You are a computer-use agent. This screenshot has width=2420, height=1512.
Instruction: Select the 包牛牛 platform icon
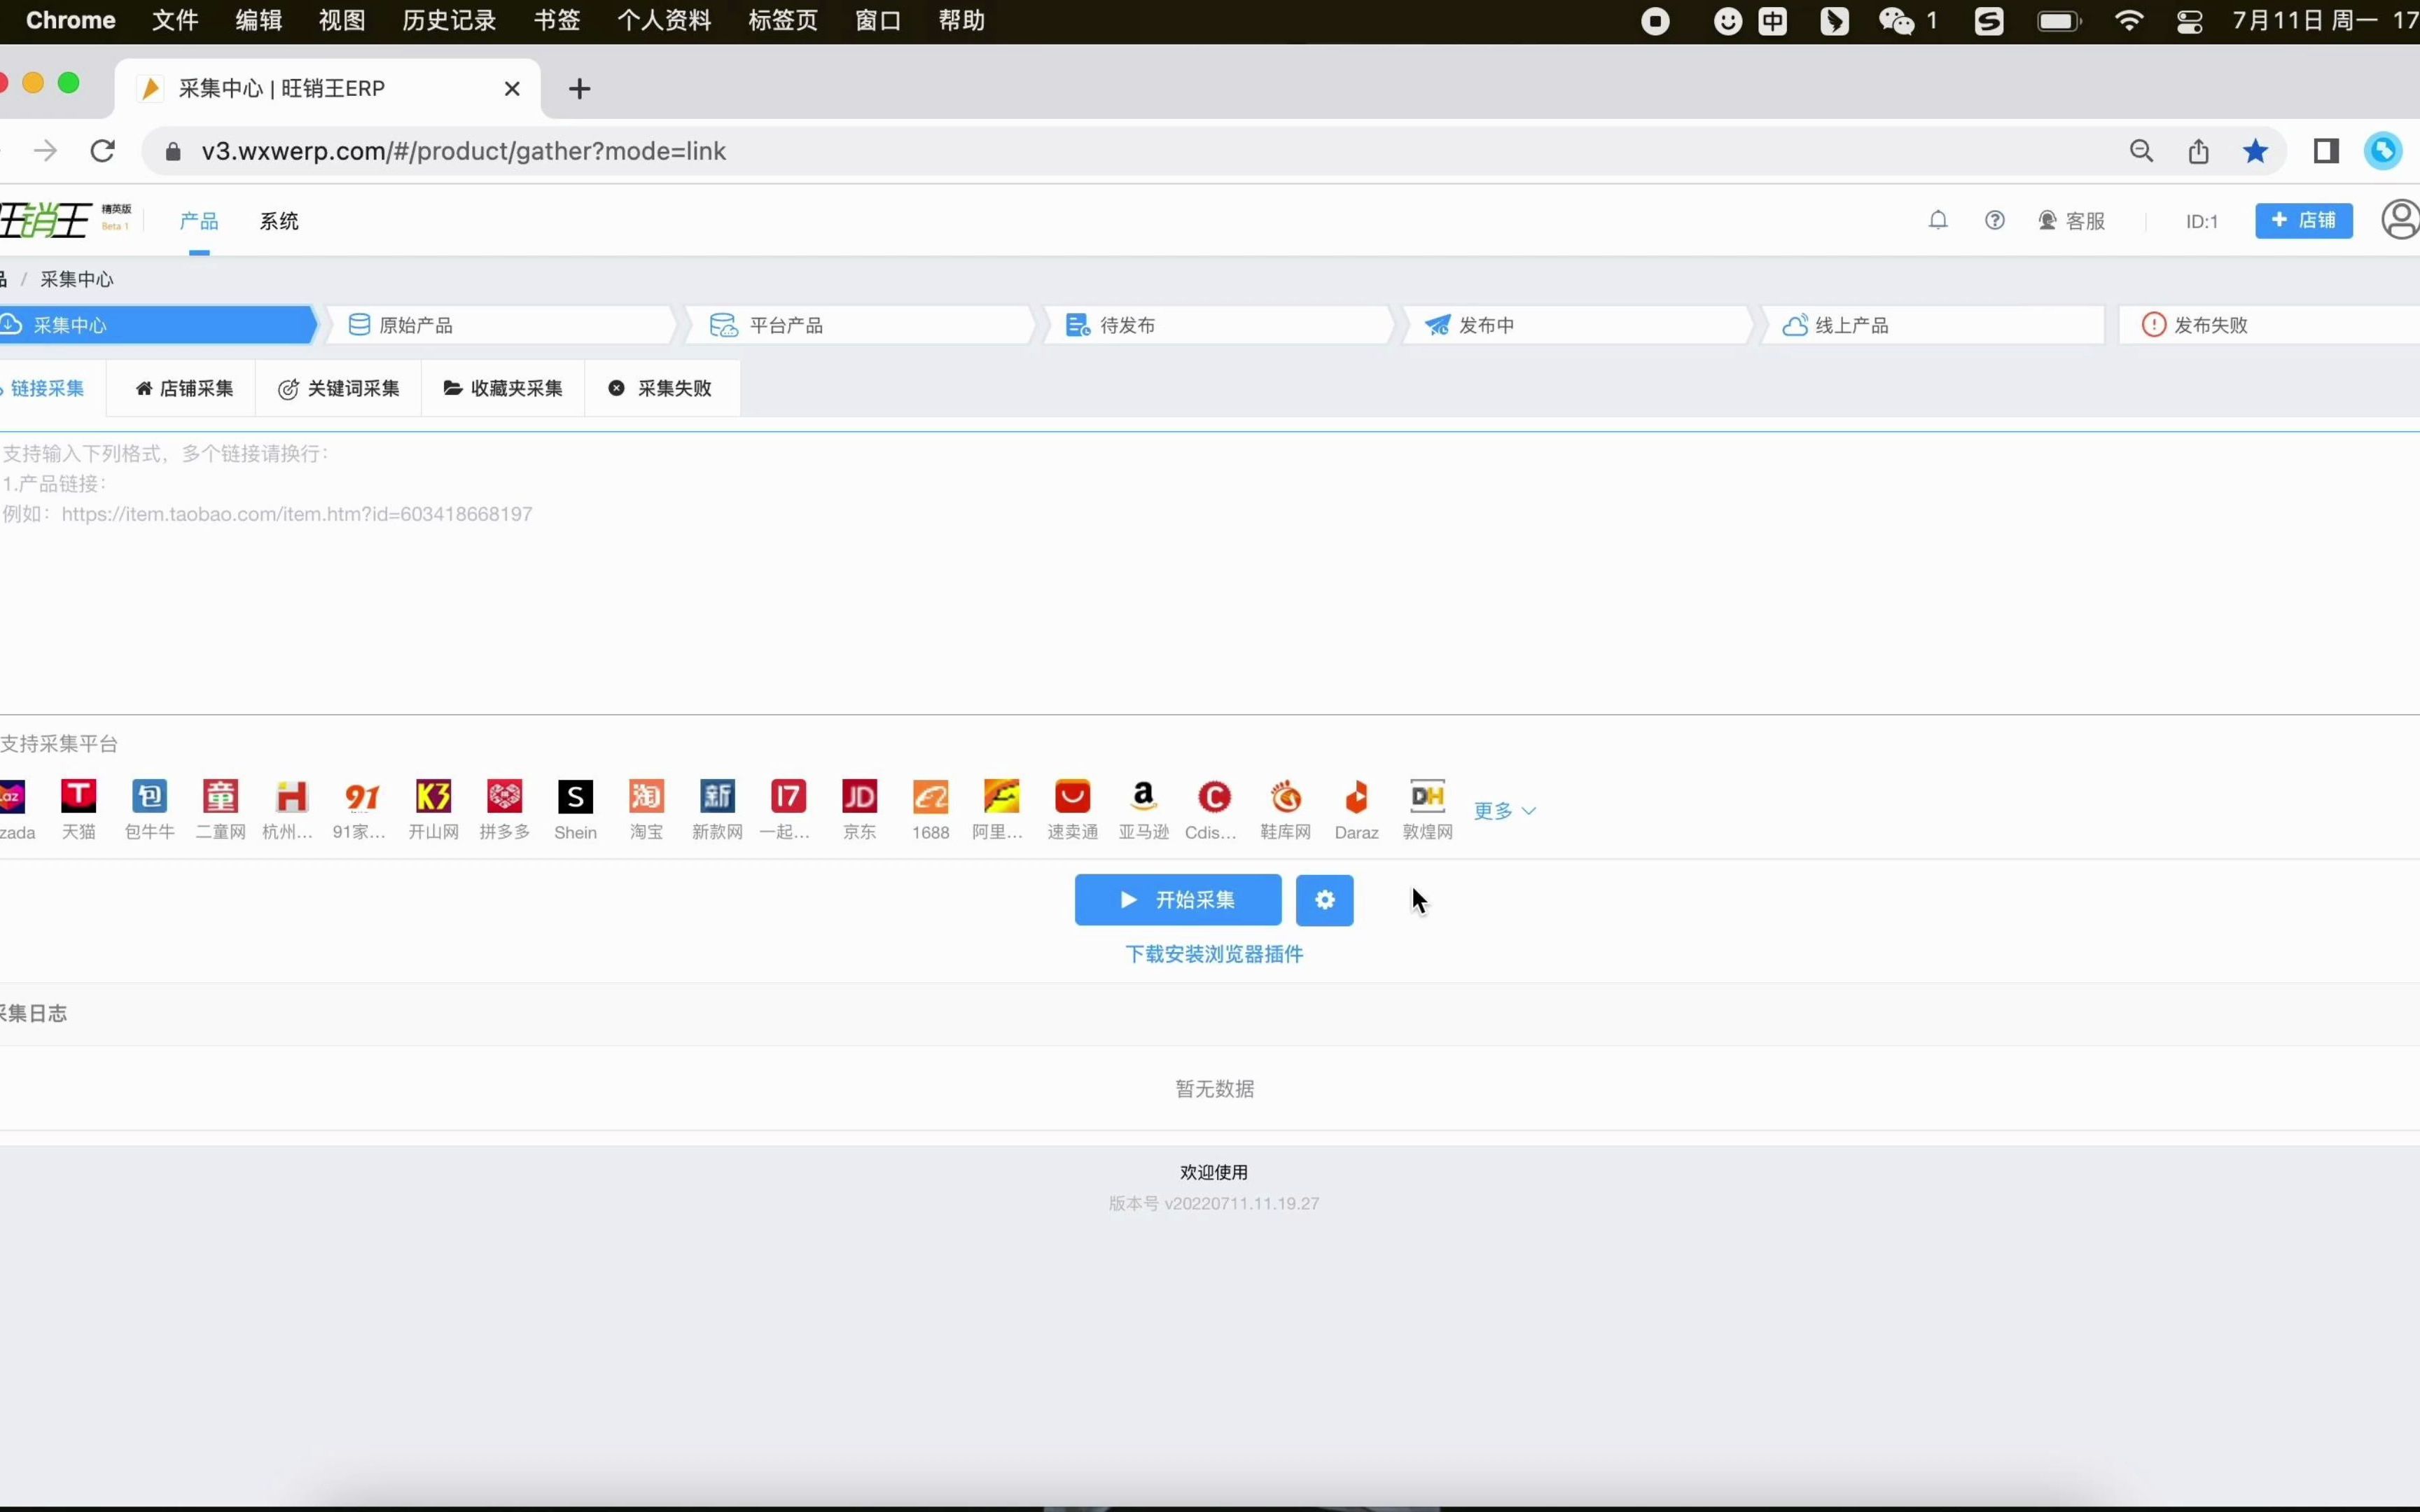coord(150,797)
